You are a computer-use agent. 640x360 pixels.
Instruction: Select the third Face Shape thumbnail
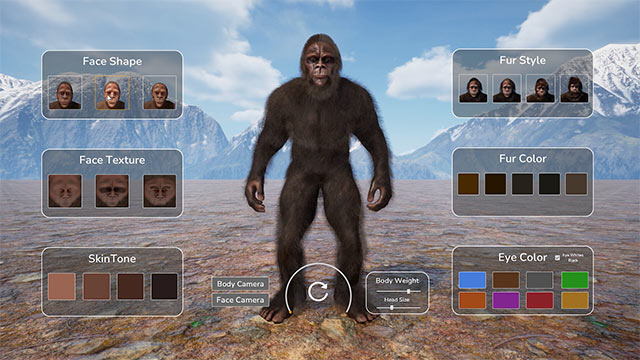click(160, 92)
